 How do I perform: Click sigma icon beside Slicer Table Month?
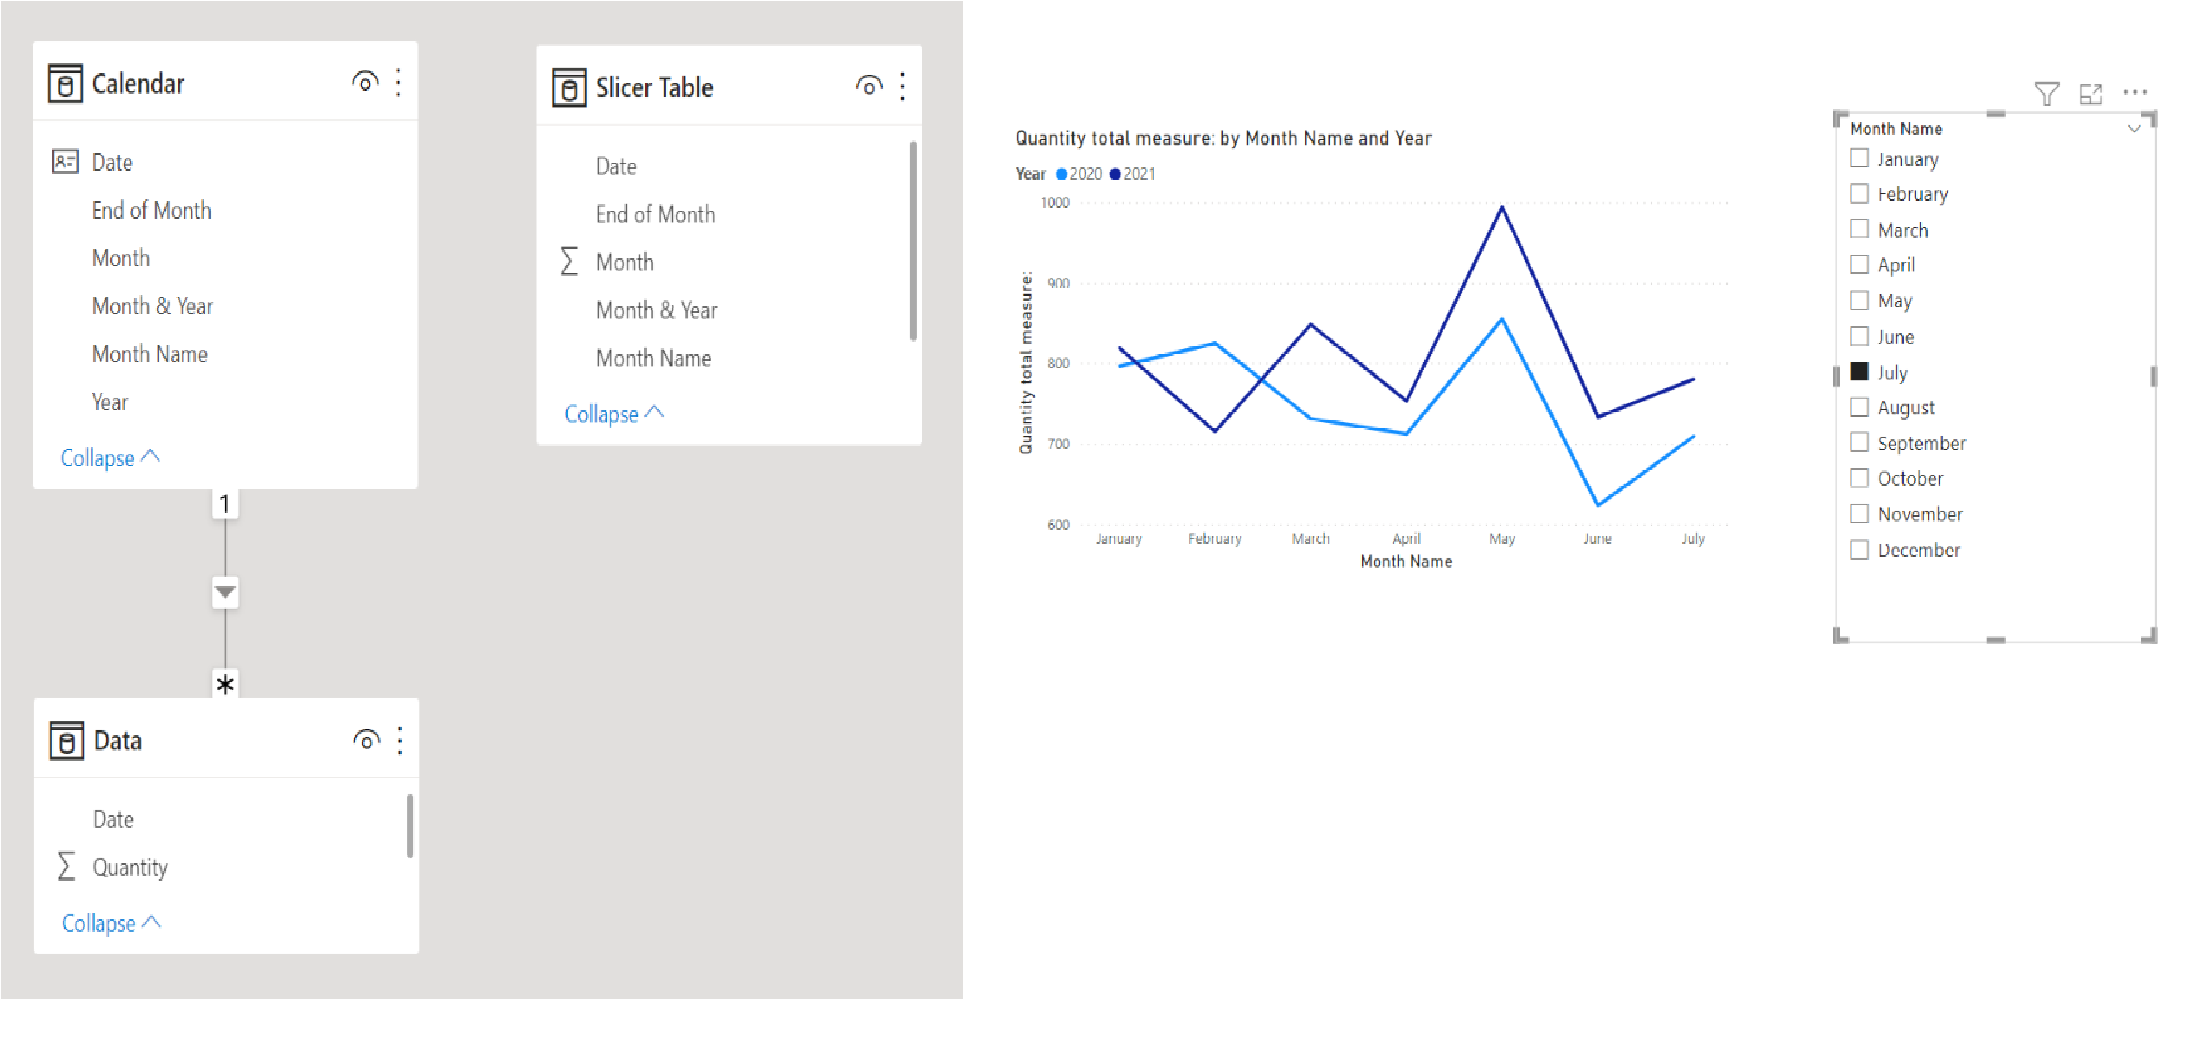[x=569, y=261]
